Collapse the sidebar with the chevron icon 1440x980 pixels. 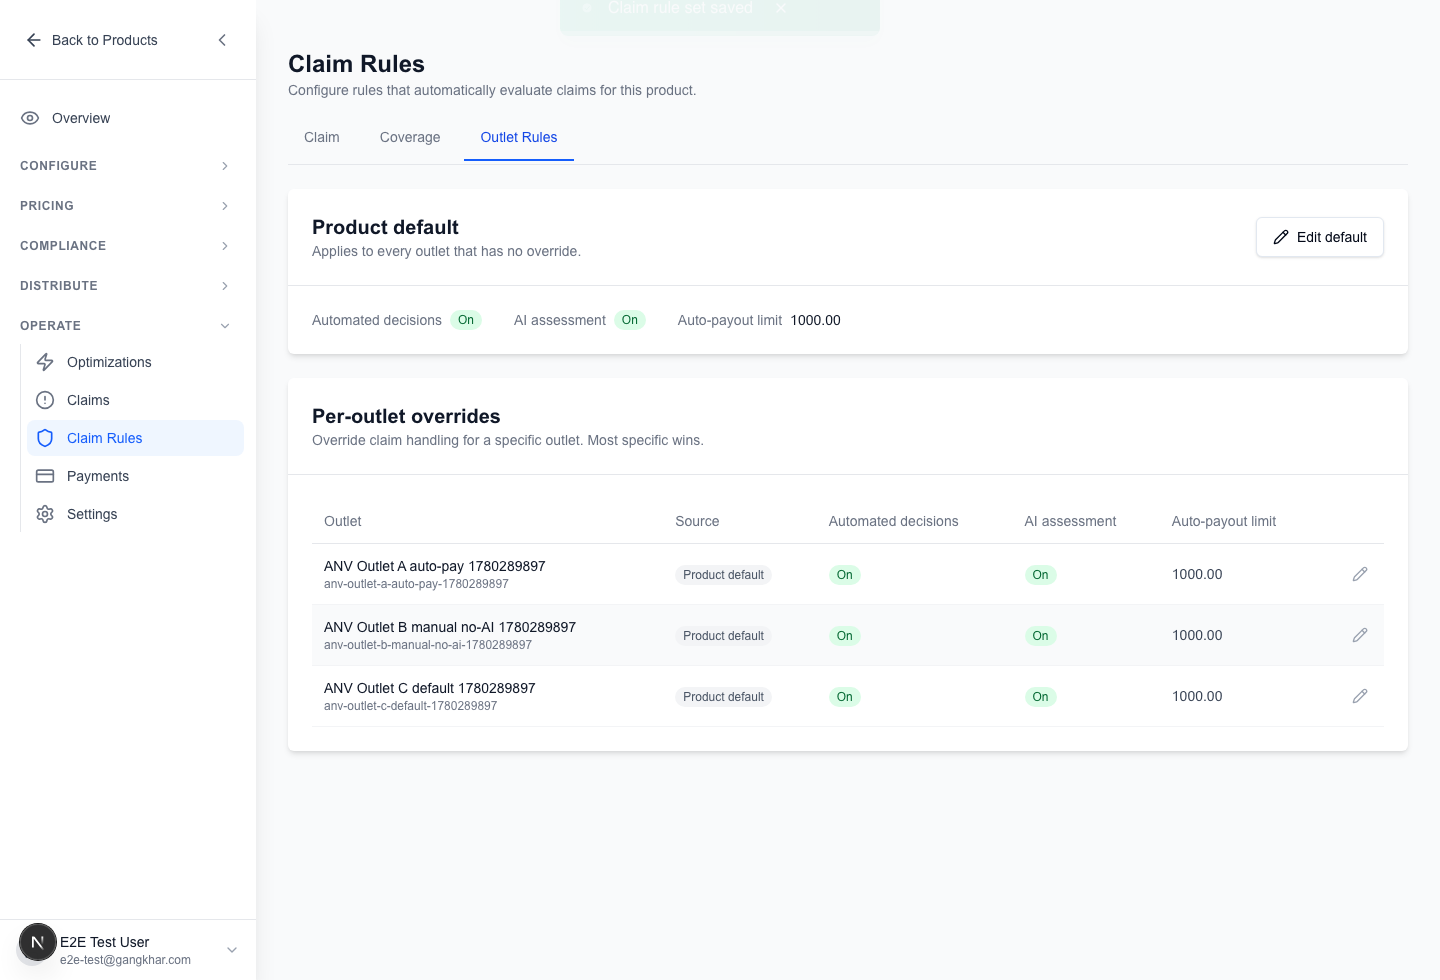point(222,40)
